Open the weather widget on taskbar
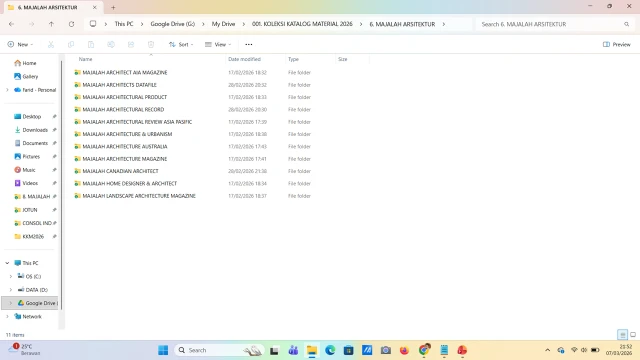Image resolution: width=640 pixels, height=360 pixels. (25, 349)
